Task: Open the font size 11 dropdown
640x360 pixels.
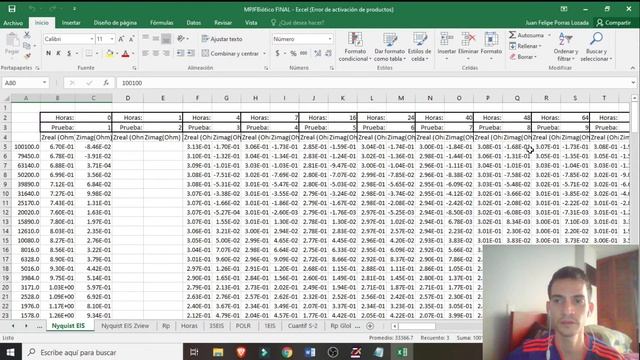Action: pyautogui.click(x=112, y=39)
